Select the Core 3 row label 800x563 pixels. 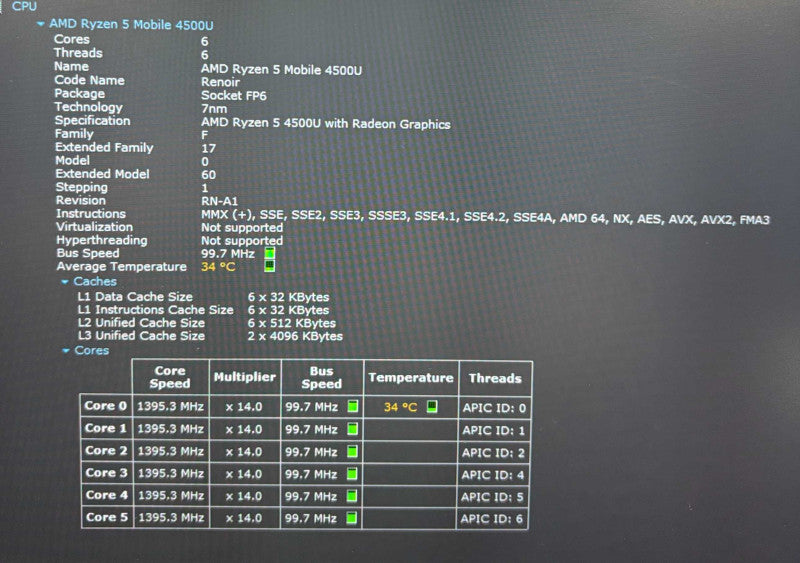(x=107, y=473)
